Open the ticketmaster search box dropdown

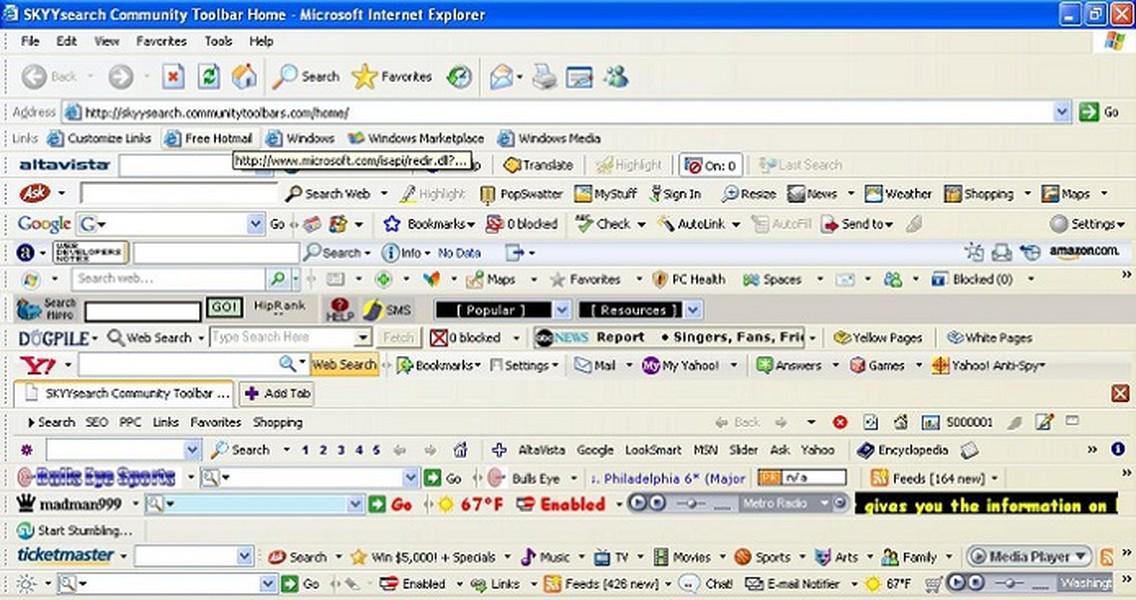pos(244,557)
